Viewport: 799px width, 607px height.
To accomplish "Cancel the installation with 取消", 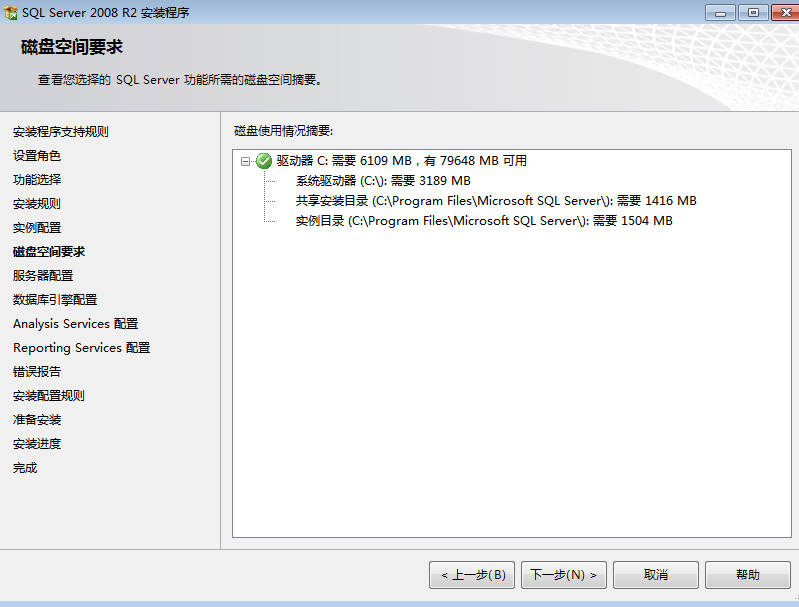I will [x=656, y=575].
